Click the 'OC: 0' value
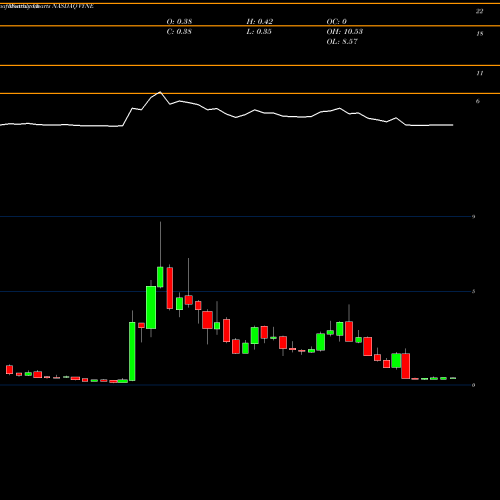This screenshot has width=500, height=500. [x=337, y=21]
